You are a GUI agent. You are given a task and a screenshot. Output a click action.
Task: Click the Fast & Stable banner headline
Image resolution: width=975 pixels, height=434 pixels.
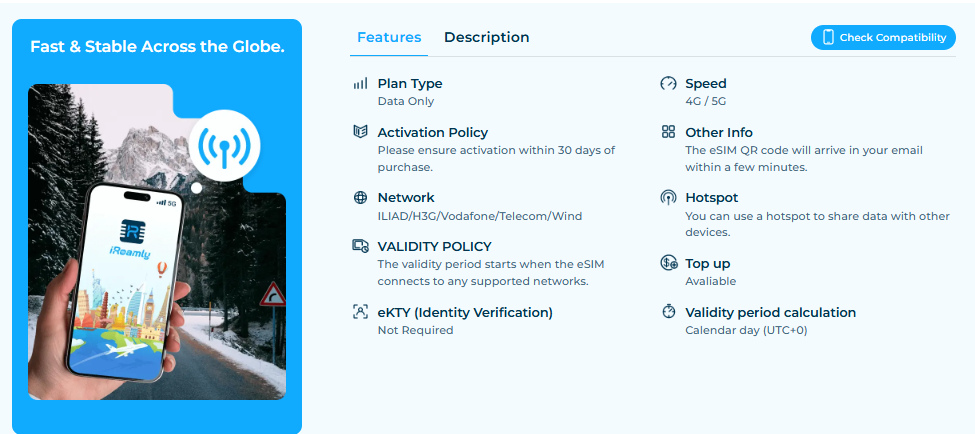coord(157,47)
